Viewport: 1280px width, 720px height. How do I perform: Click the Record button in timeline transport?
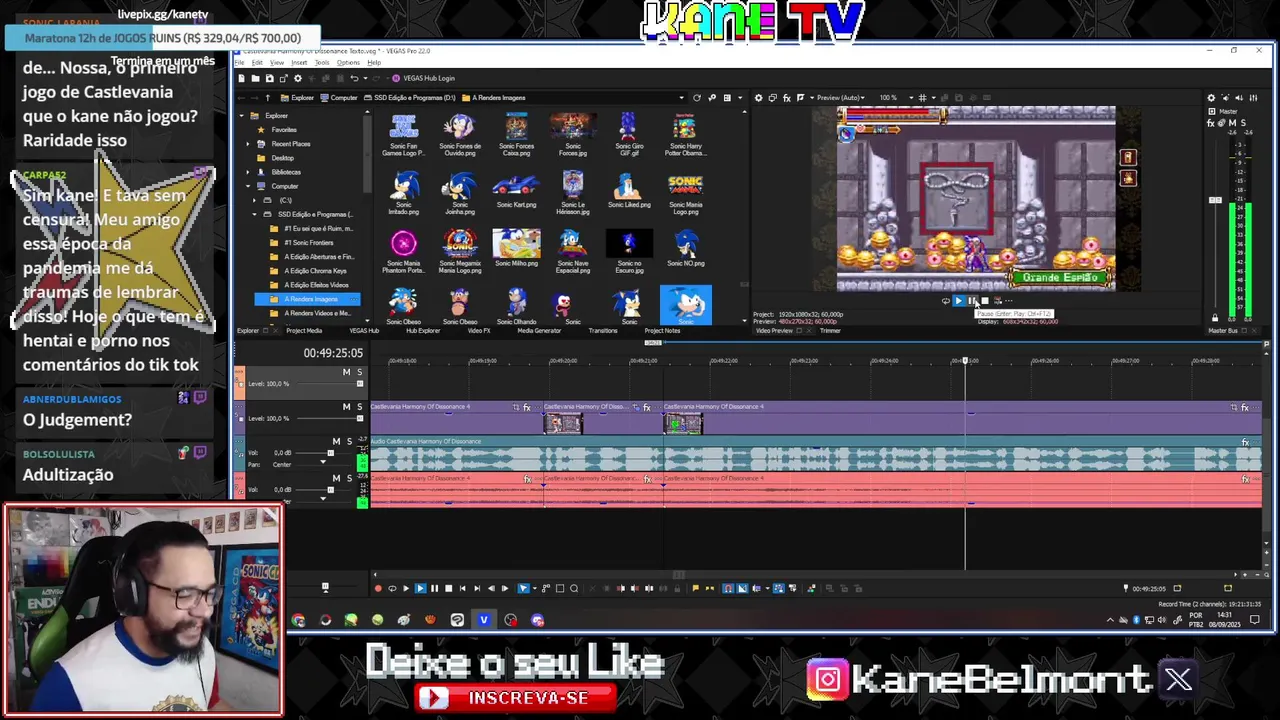(378, 588)
